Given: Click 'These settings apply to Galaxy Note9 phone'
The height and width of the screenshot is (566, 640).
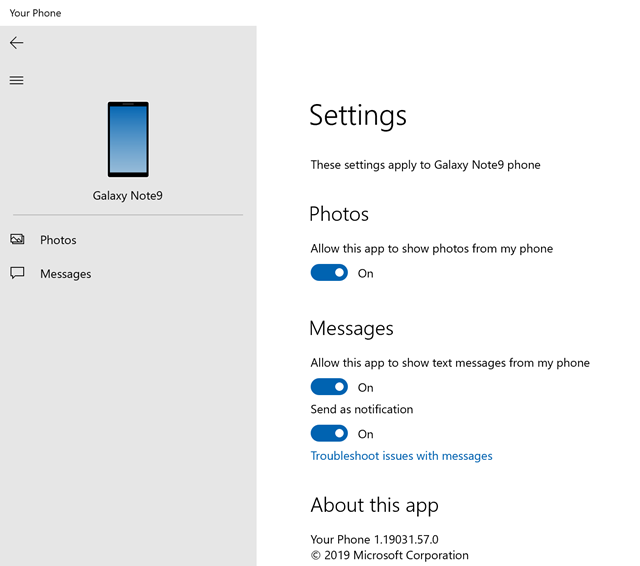Looking at the screenshot, I should (425, 165).
